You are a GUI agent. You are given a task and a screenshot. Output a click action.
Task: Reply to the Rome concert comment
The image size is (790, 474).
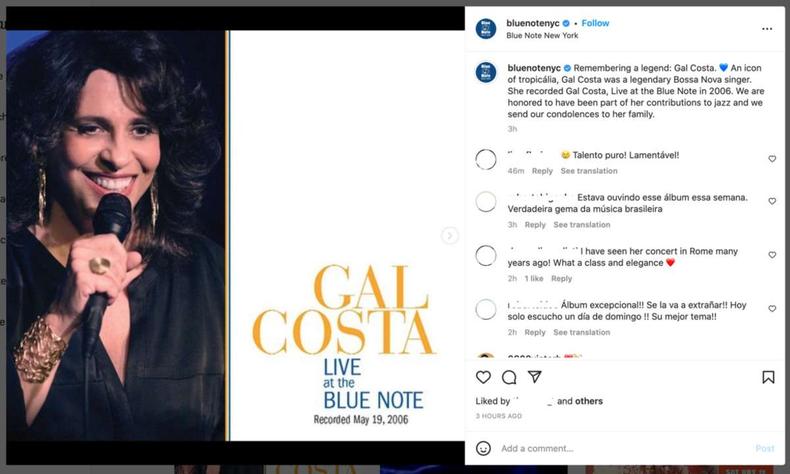click(x=561, y=279)
